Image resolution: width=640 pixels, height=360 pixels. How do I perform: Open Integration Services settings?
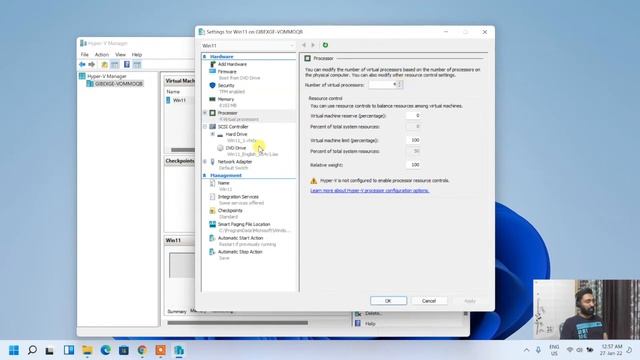238,197
